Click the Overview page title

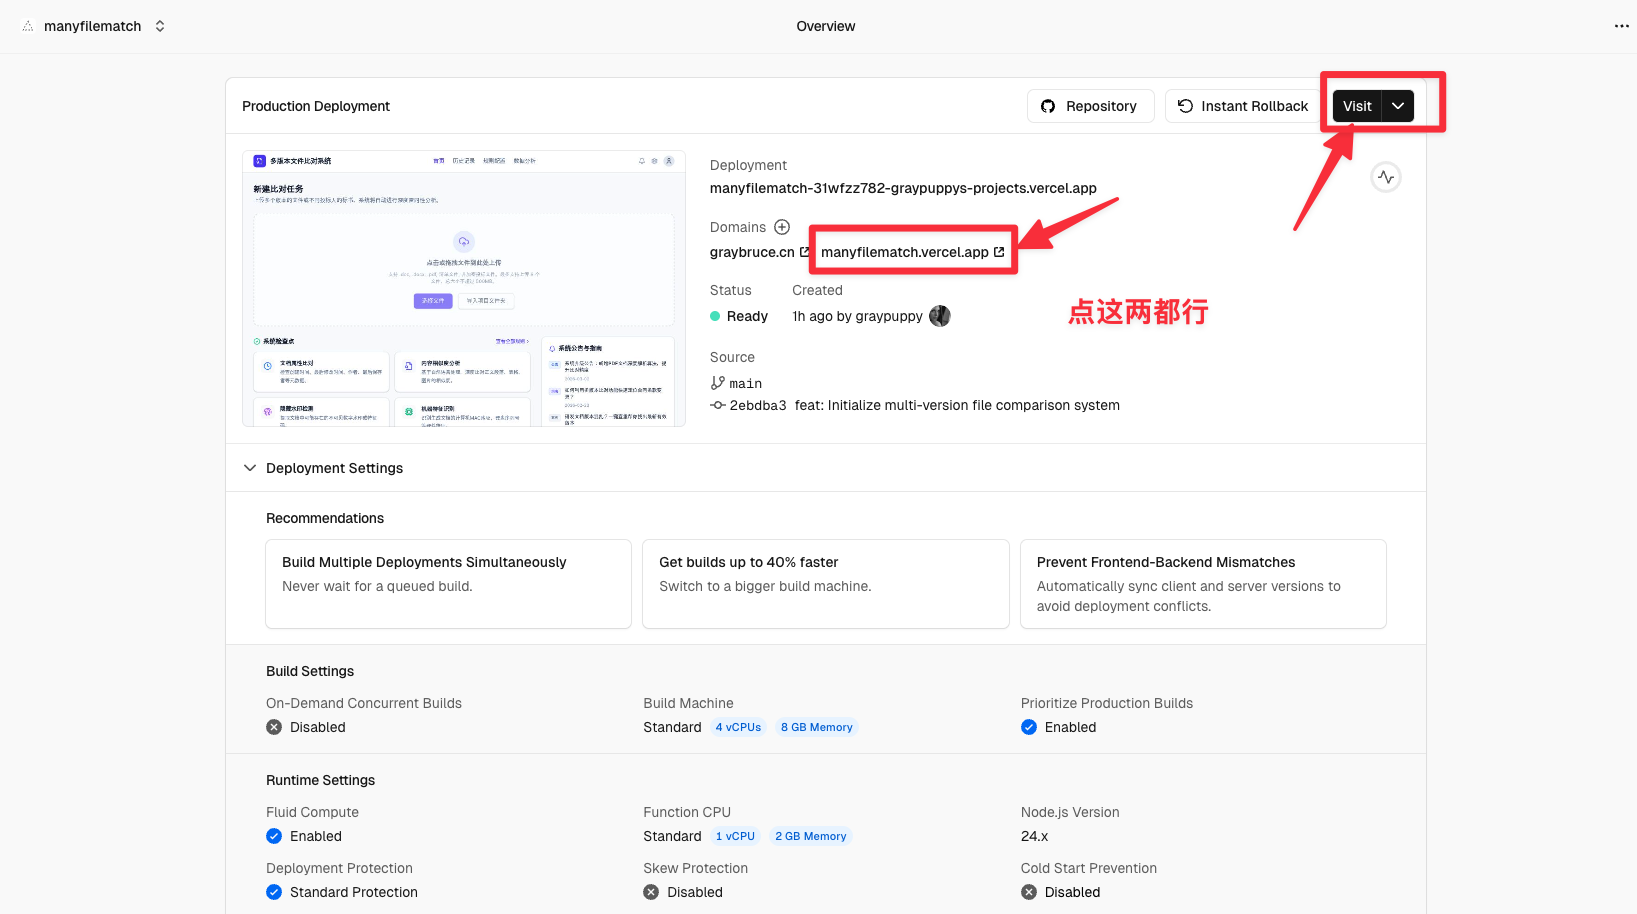pyautogui.click(x=825, y=26)
